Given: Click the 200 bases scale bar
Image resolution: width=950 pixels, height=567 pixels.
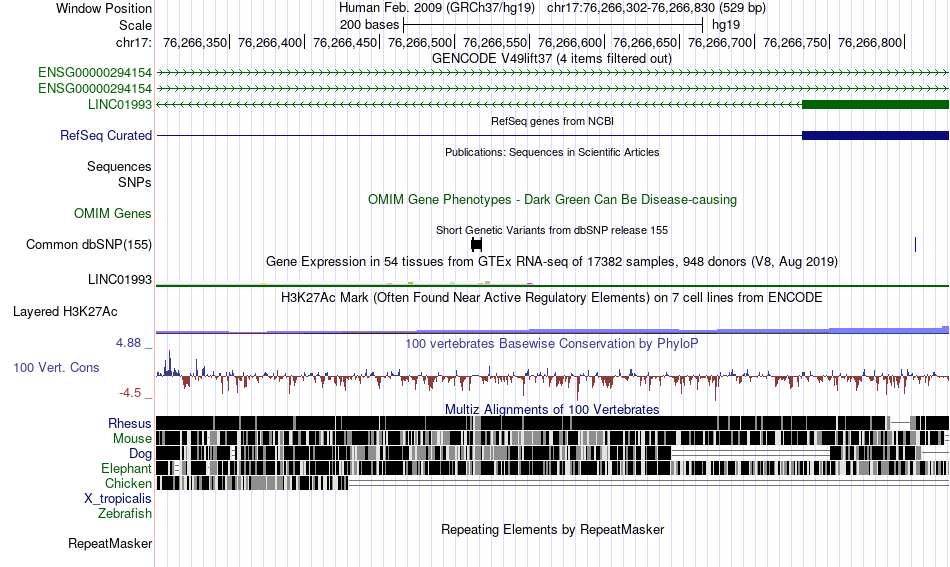Looking at the screenshot, I should 553,25.
